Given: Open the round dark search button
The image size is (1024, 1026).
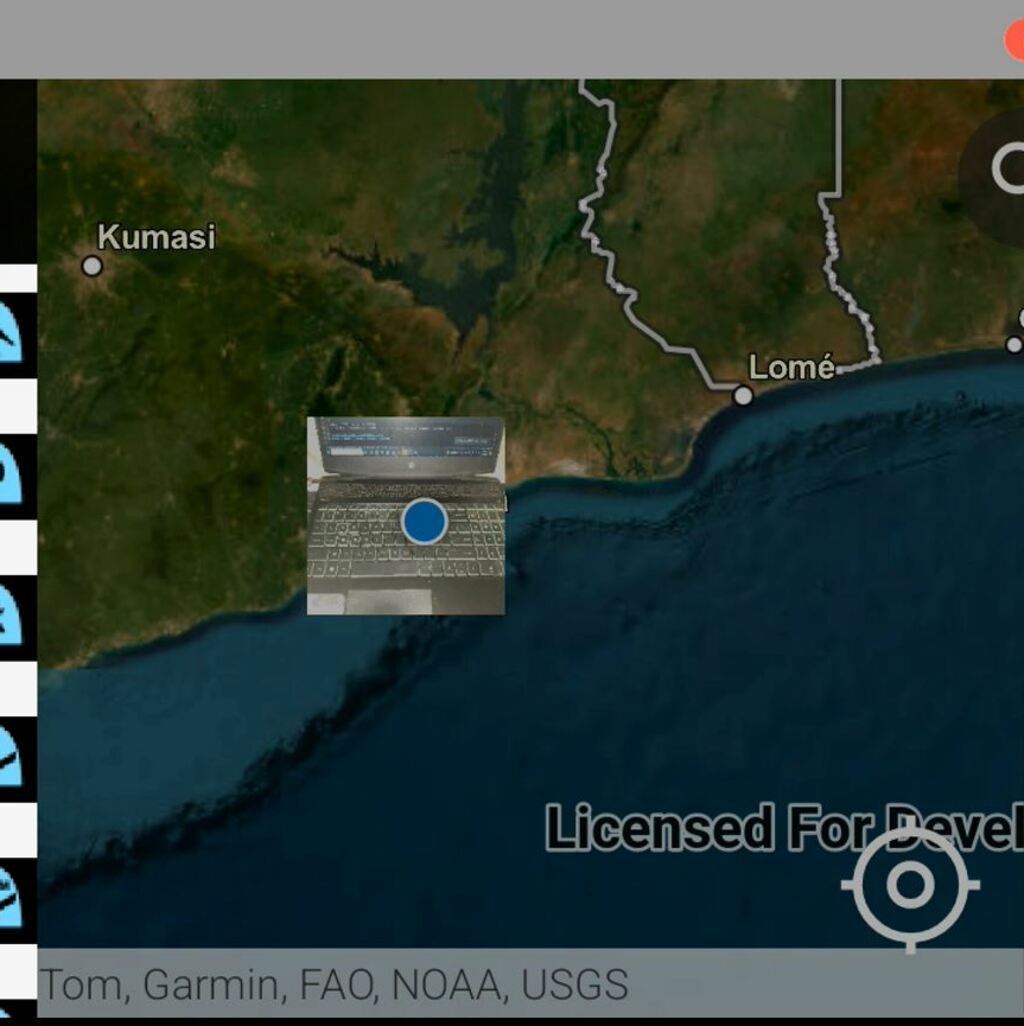Looking at the screenshot, I should (996, 170).
